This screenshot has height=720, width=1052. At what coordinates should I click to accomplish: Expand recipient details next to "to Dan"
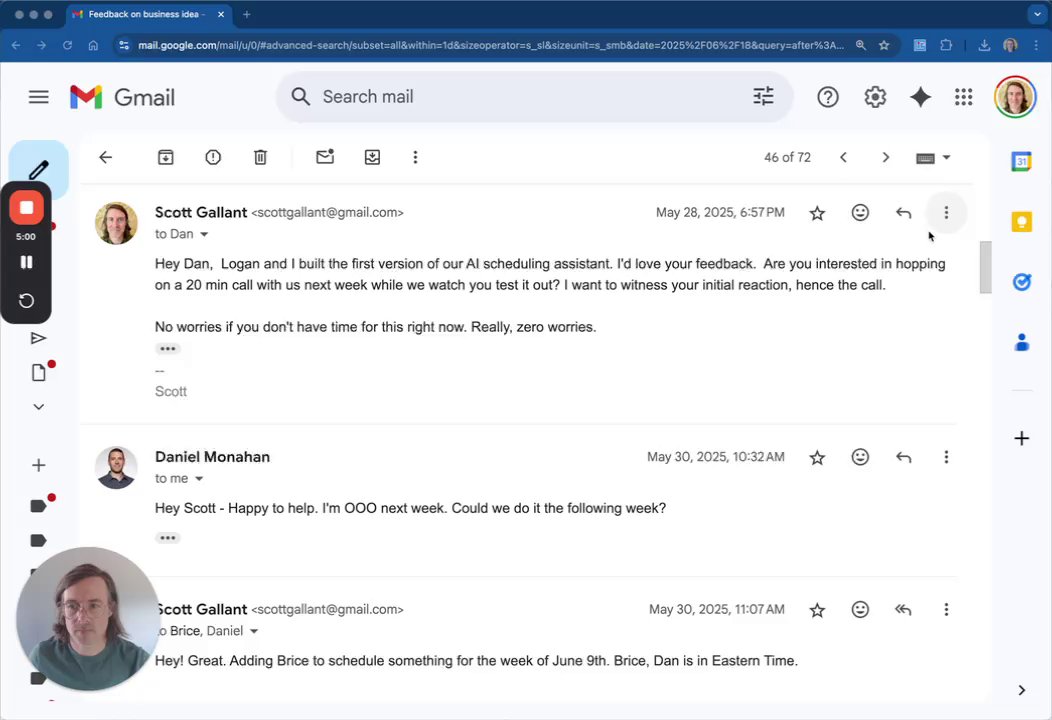tap(204, 234)
